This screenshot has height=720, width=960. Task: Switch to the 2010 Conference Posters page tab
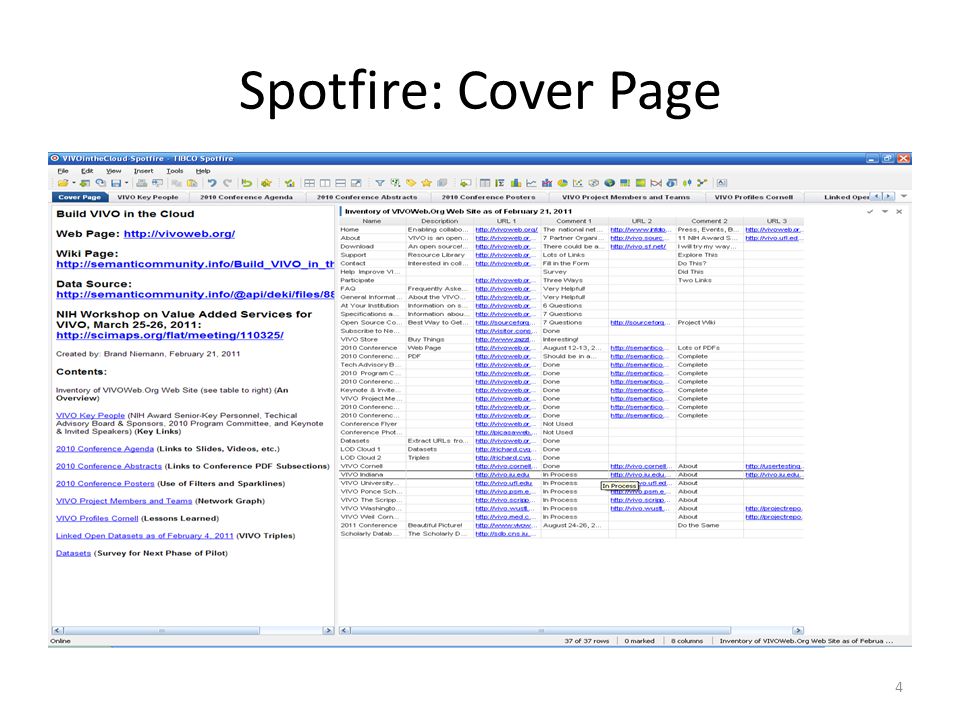coord(489,197)
